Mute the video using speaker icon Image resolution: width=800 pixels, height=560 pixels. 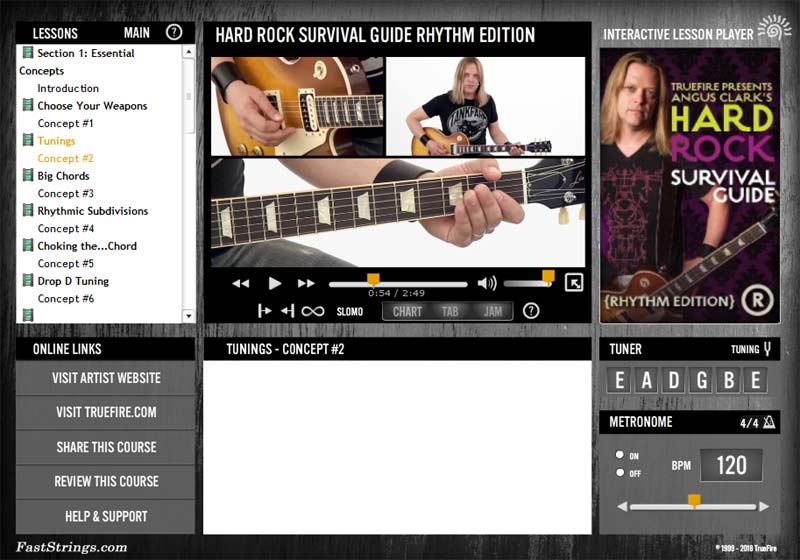(487, 283)
